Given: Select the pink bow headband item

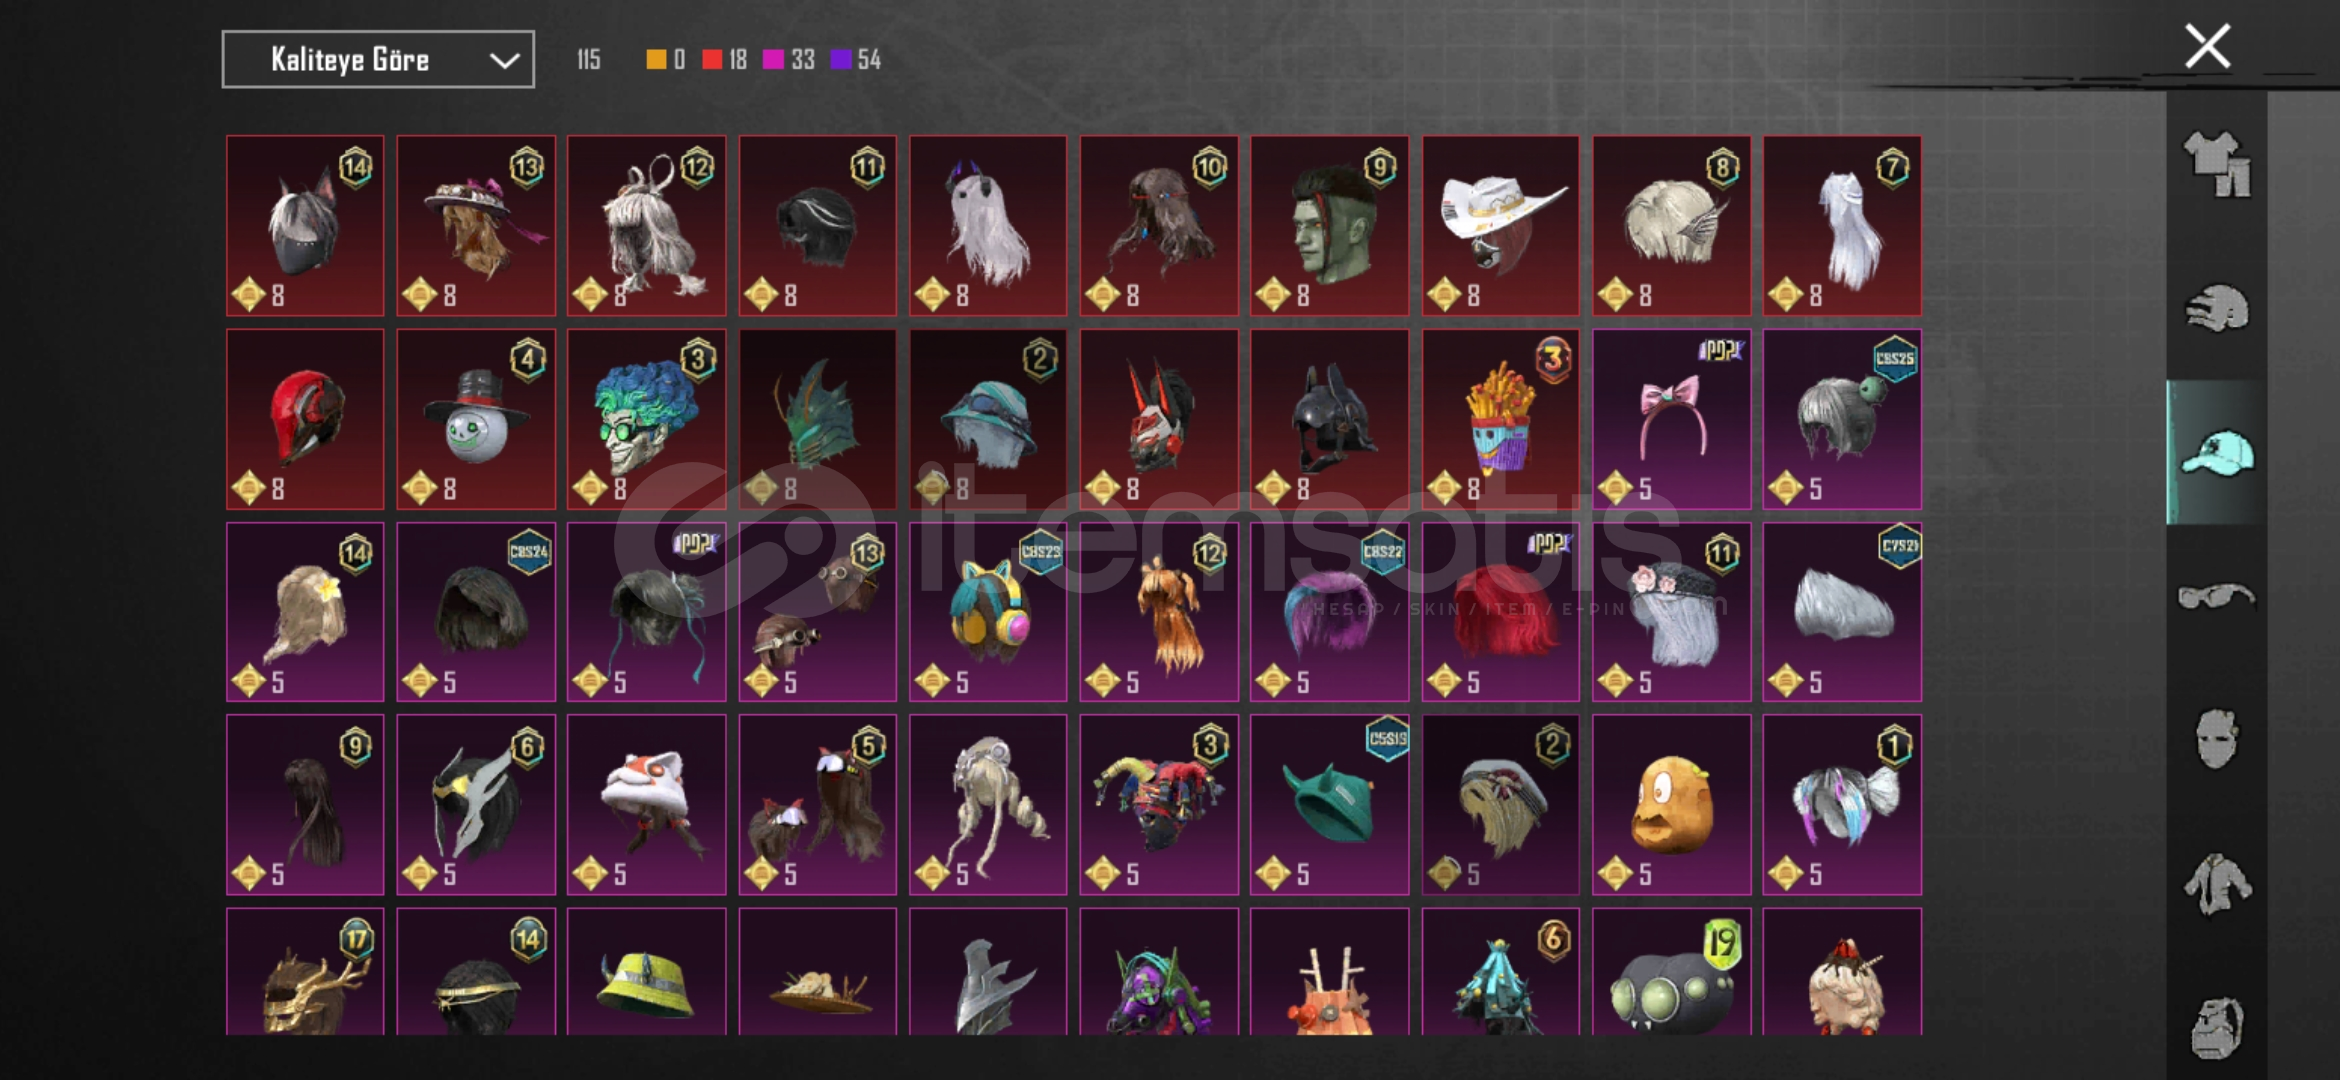Looking at the screenshot, I should (x=1671, y=419).
